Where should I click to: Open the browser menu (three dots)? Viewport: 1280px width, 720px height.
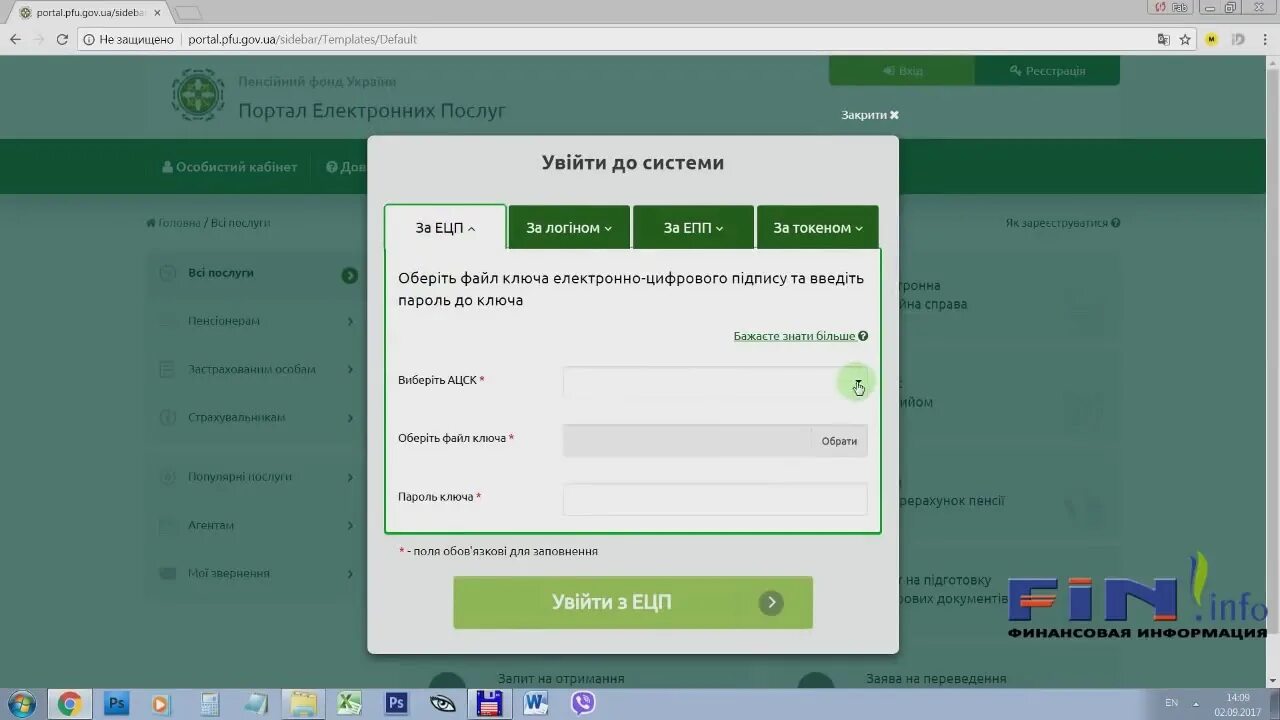point(1266,39)
